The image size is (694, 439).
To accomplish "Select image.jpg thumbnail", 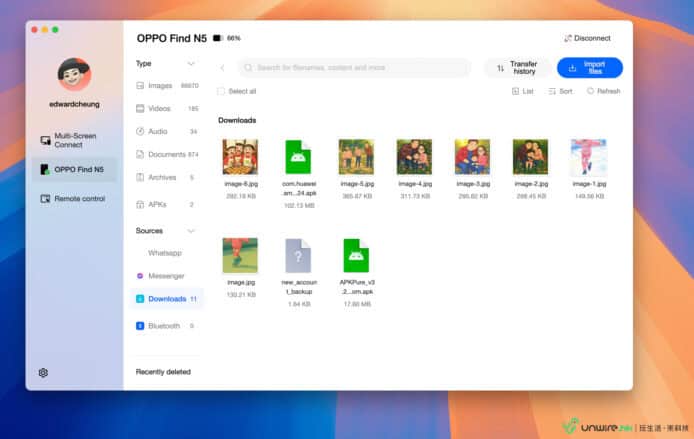I will (x=240, y=255).
